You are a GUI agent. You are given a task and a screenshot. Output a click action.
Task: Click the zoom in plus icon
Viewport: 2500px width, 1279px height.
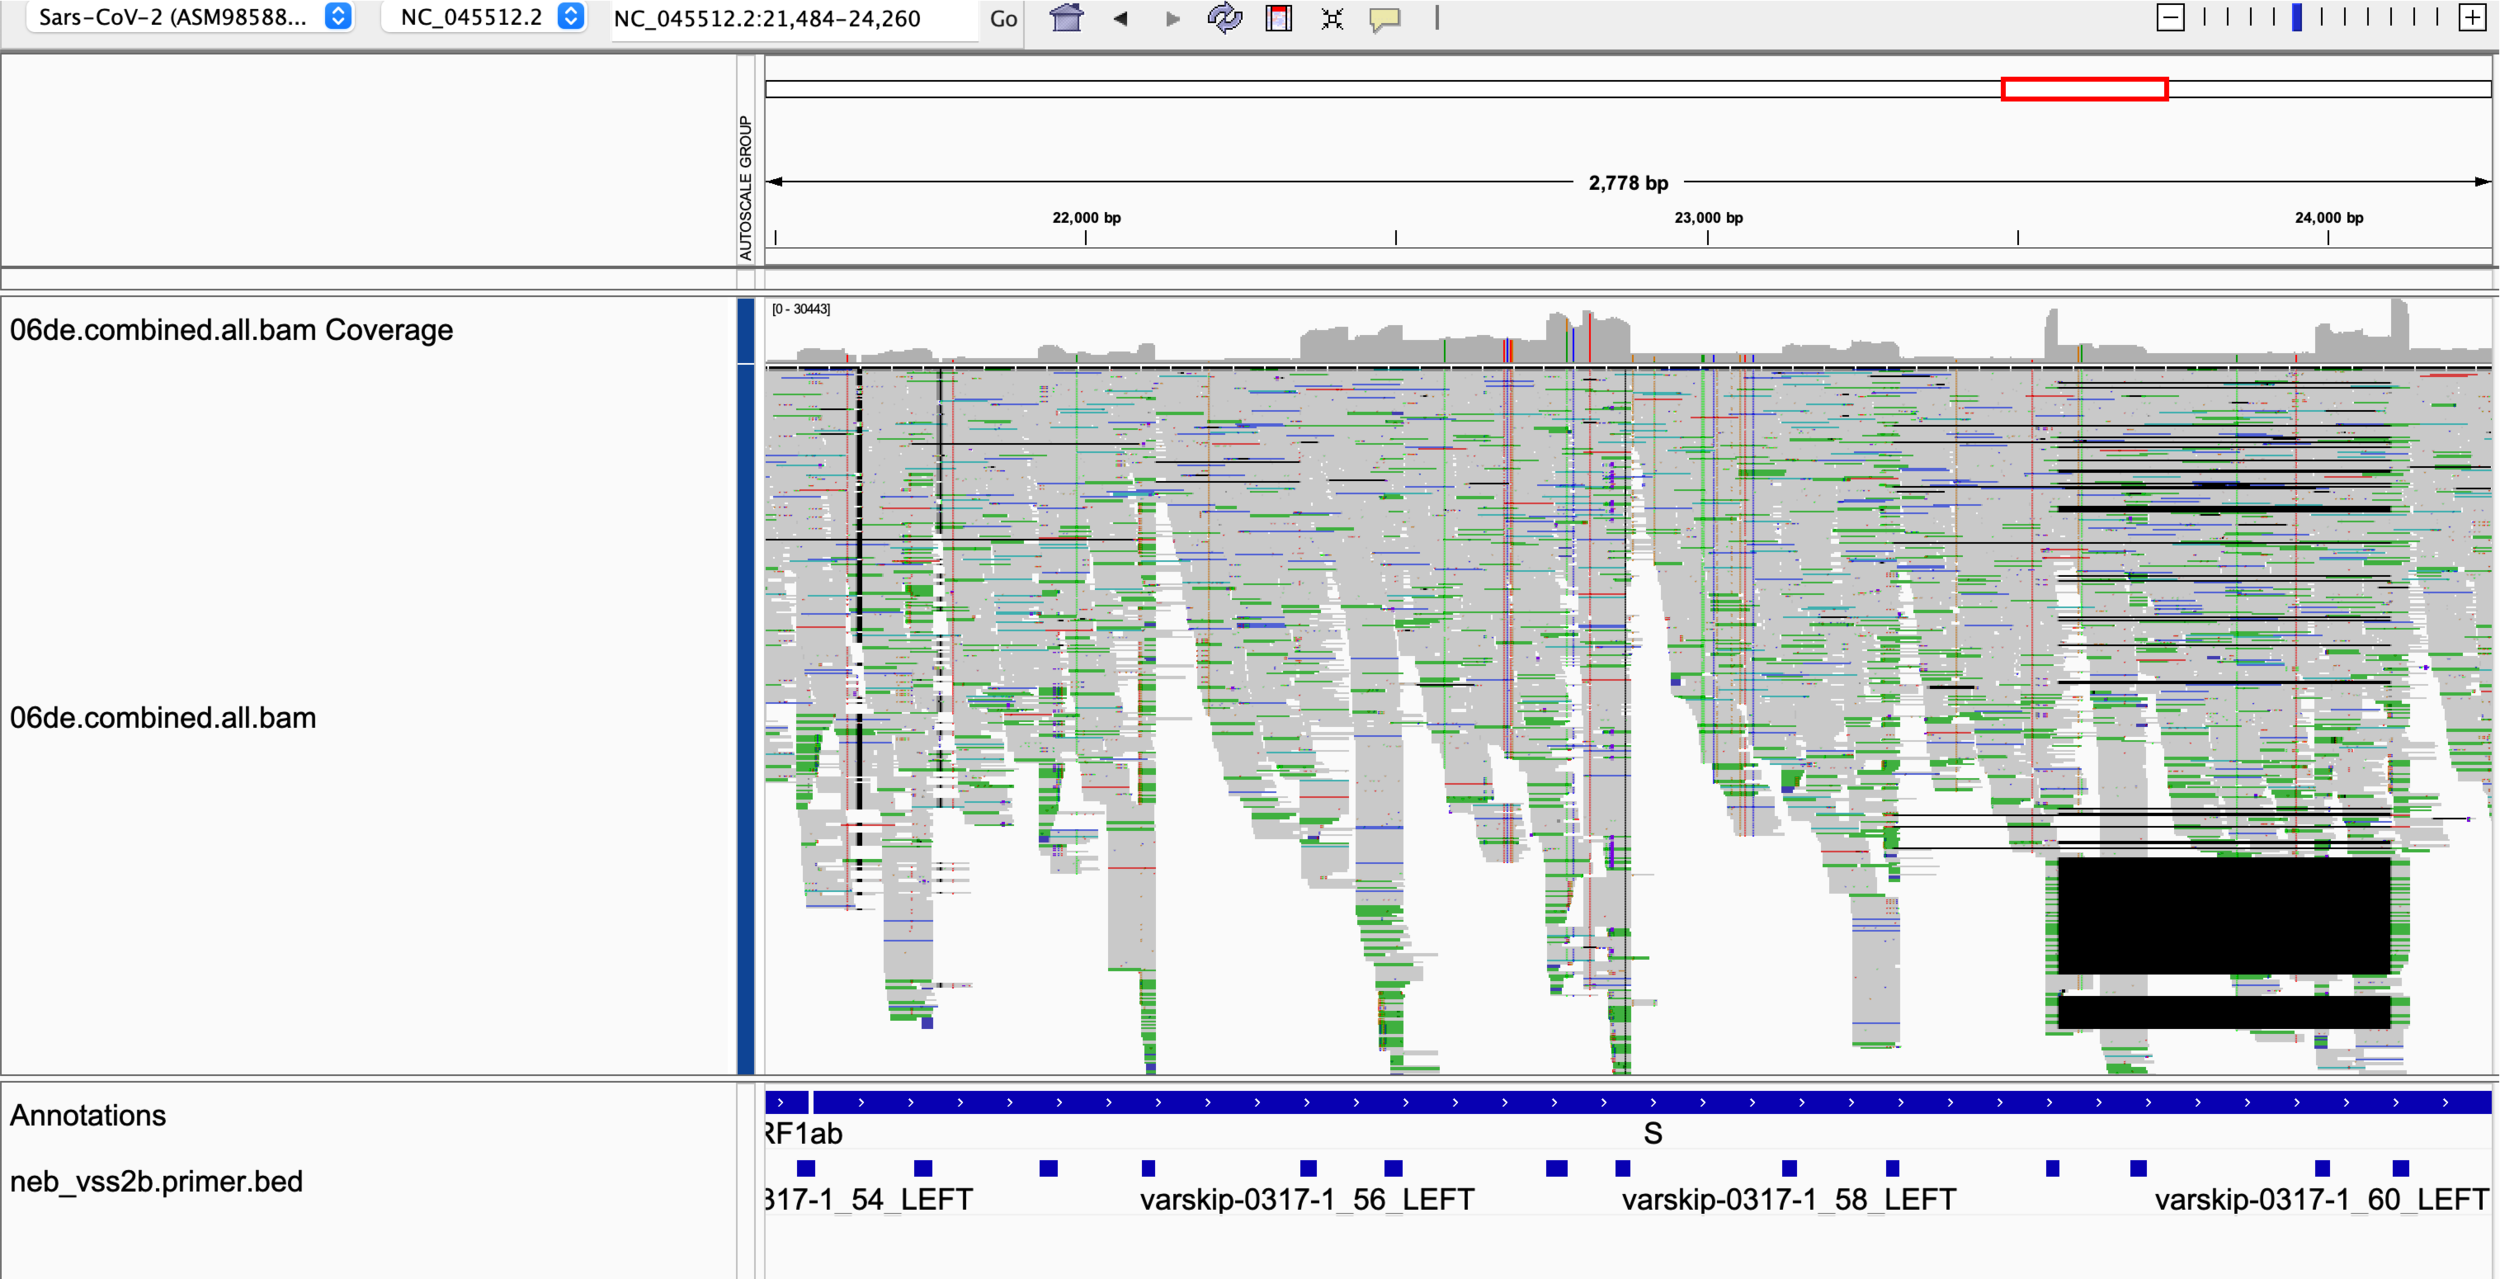coord(2472,17)
